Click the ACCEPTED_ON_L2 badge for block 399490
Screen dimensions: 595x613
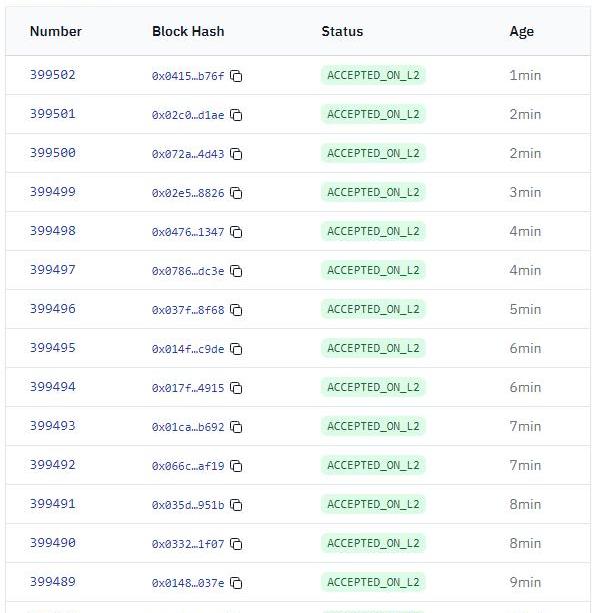coord(373,543)
